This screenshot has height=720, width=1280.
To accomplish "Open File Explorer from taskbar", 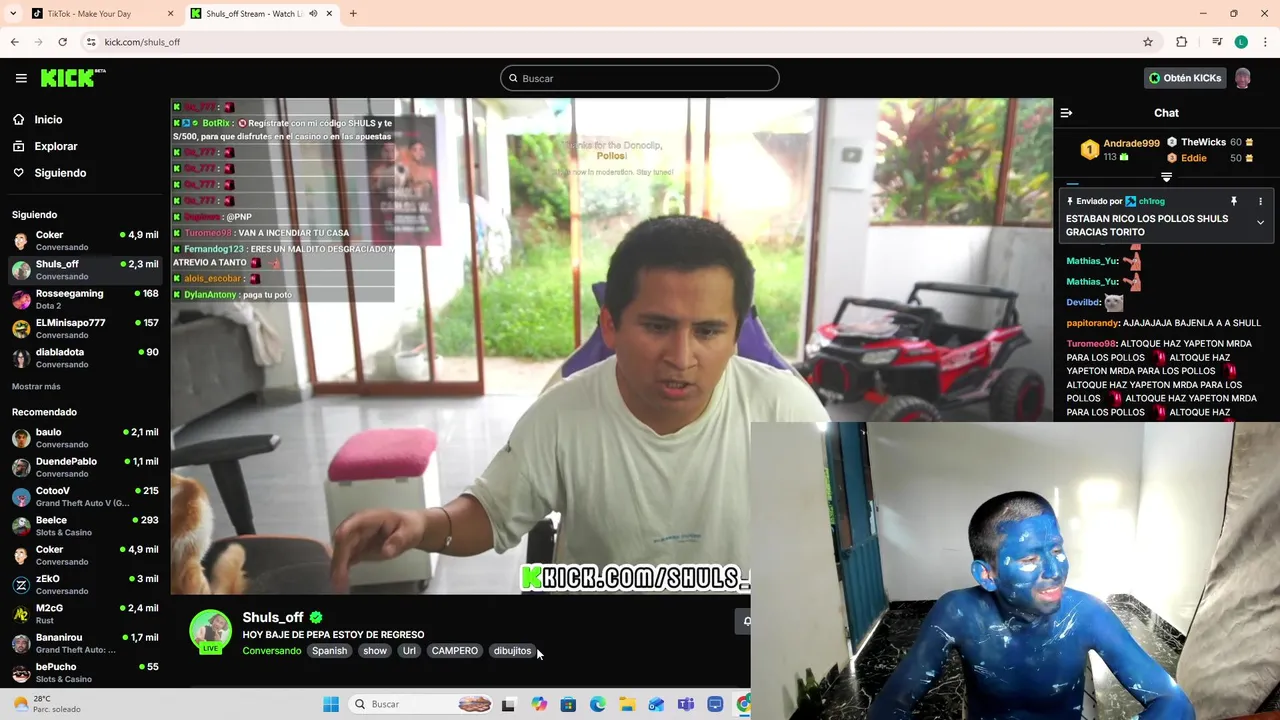I will coord(627,704).
